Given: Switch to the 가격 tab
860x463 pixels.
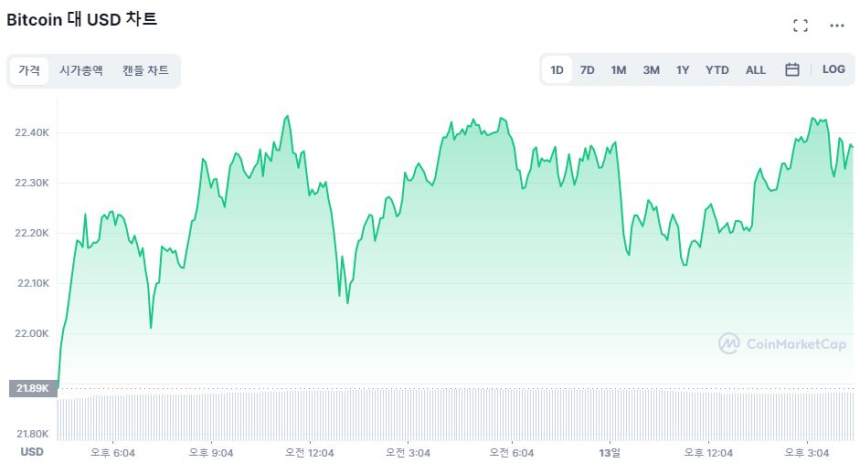Looking at the screenshot, I should click(29, 71).
